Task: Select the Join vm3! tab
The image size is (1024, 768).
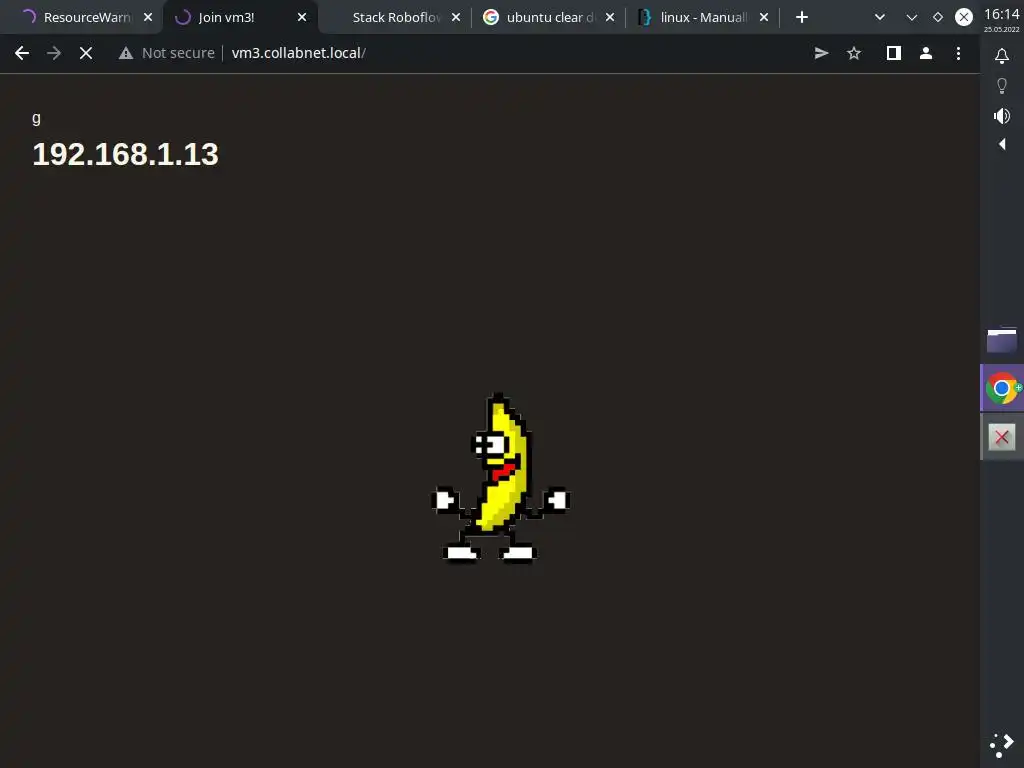Action: (241, 17)
